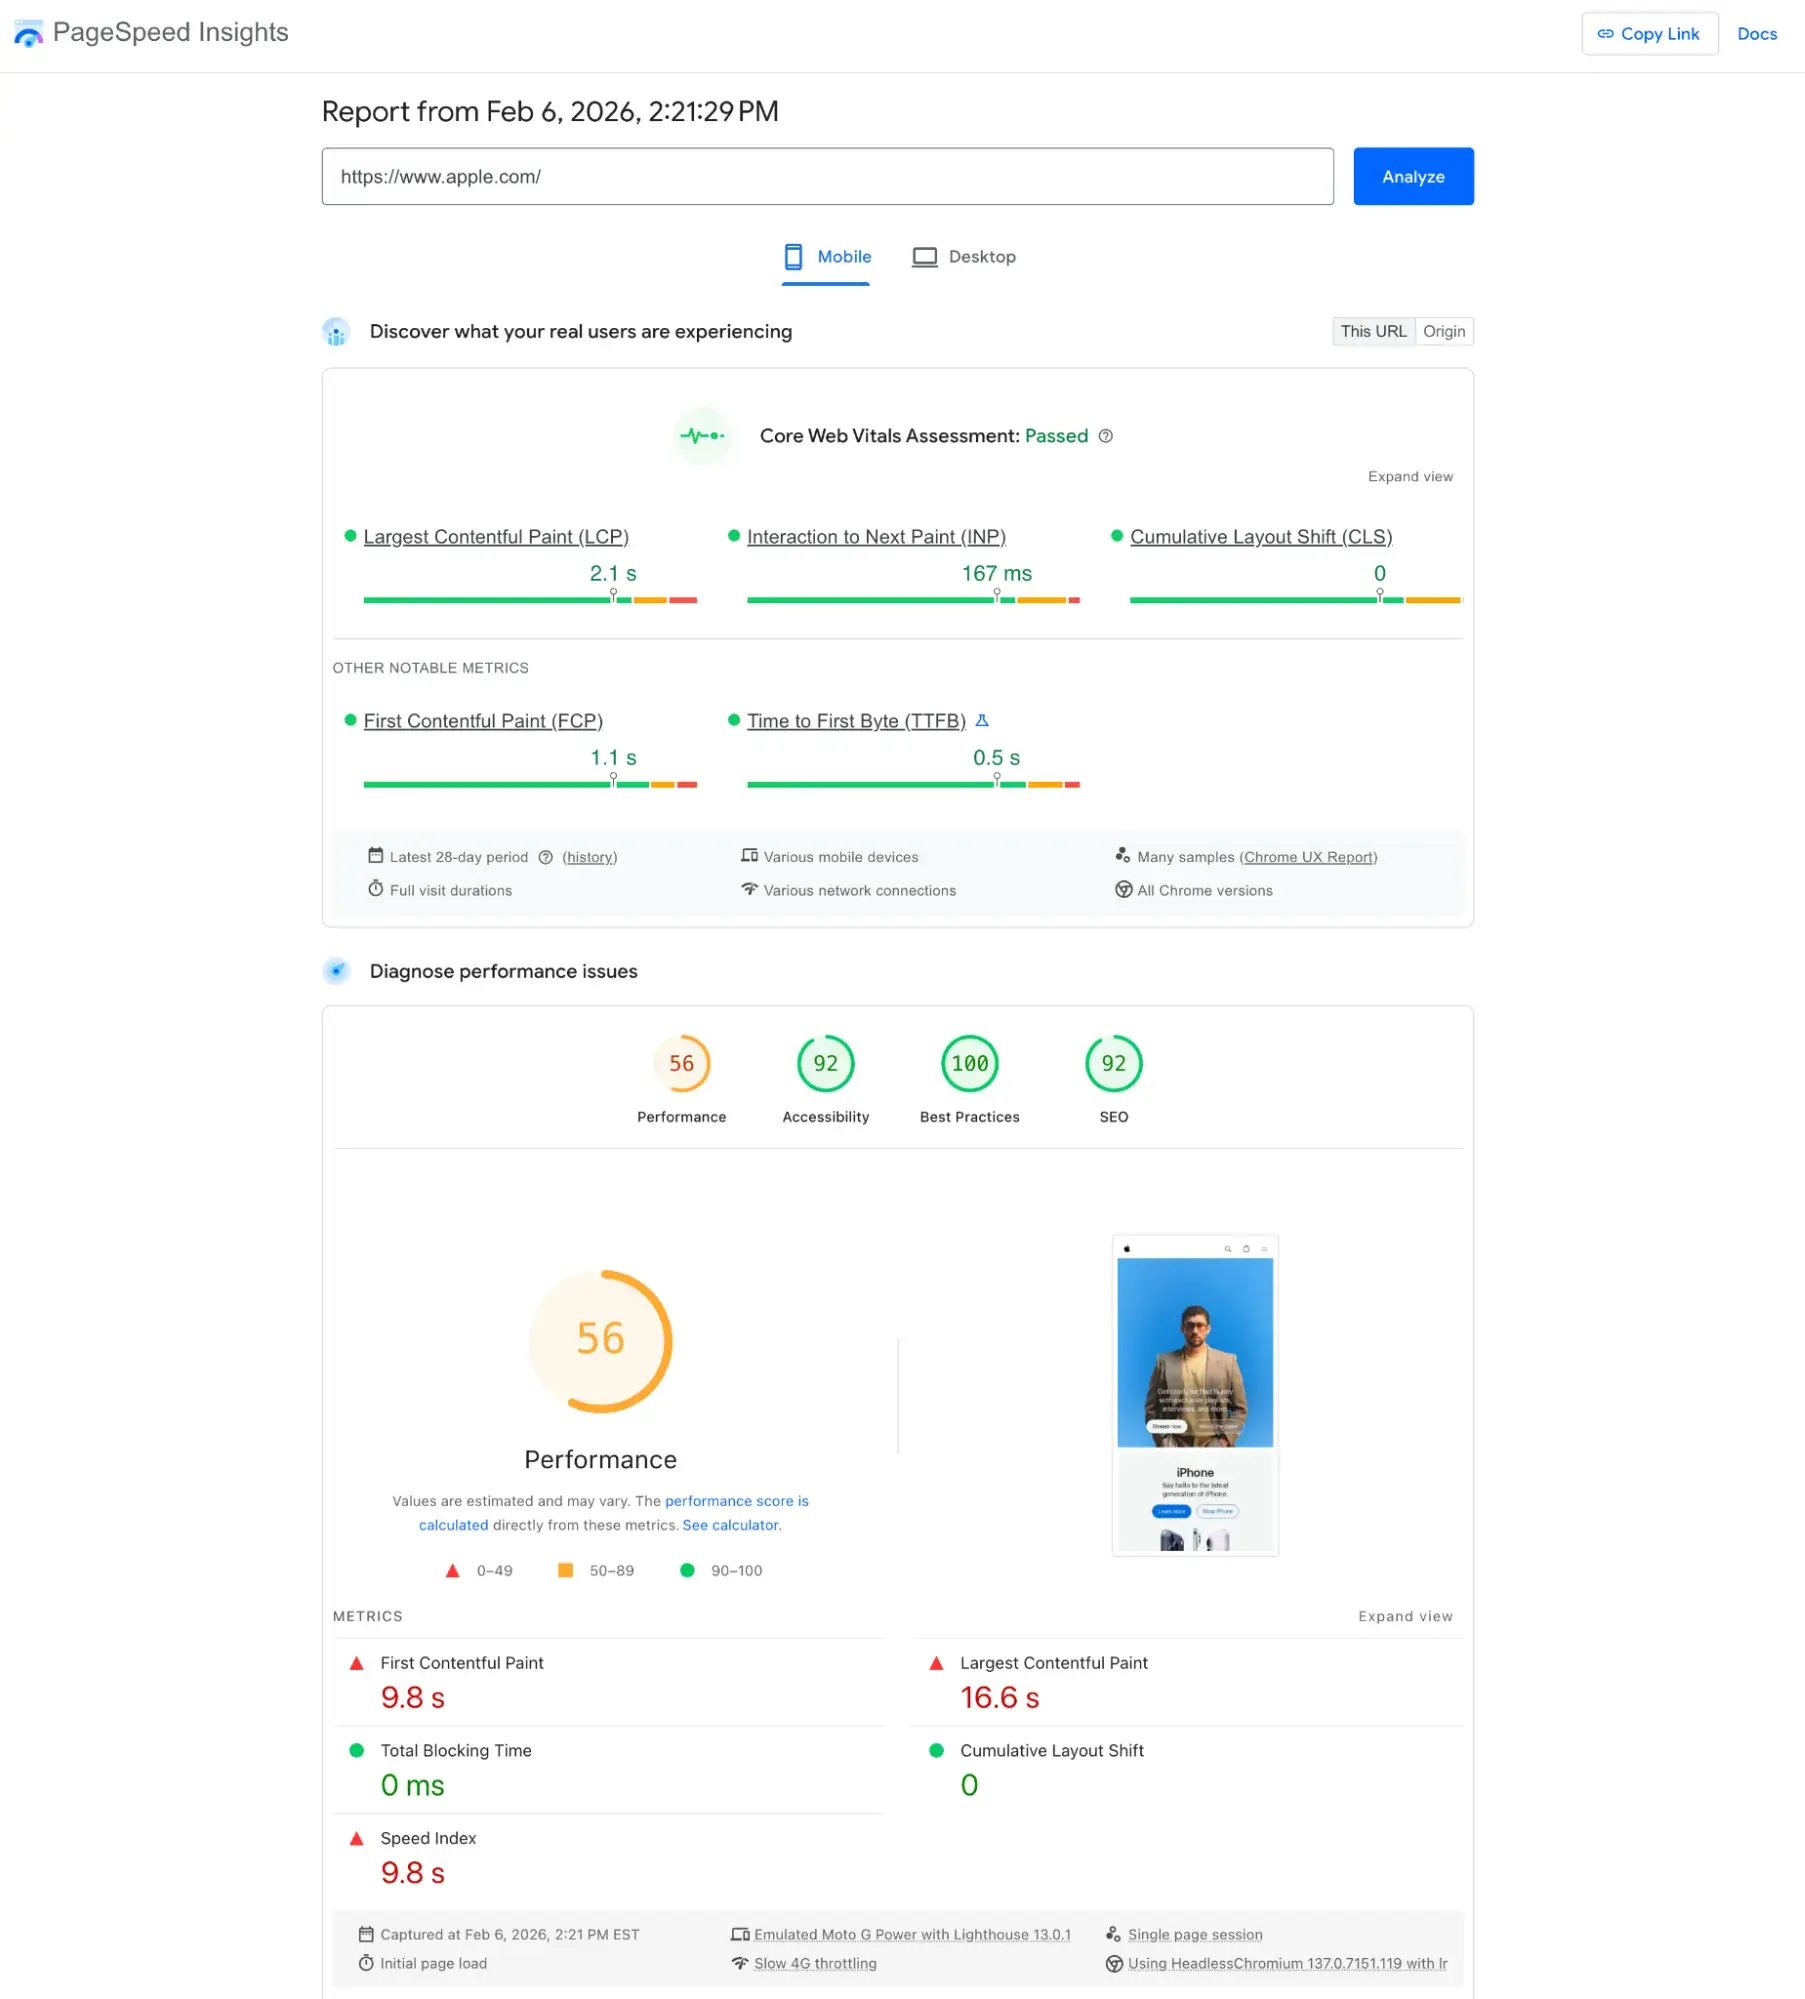Click the LCP distribution bar marker
This screenshot has height=1999, width=1805.
coord(613,596)
